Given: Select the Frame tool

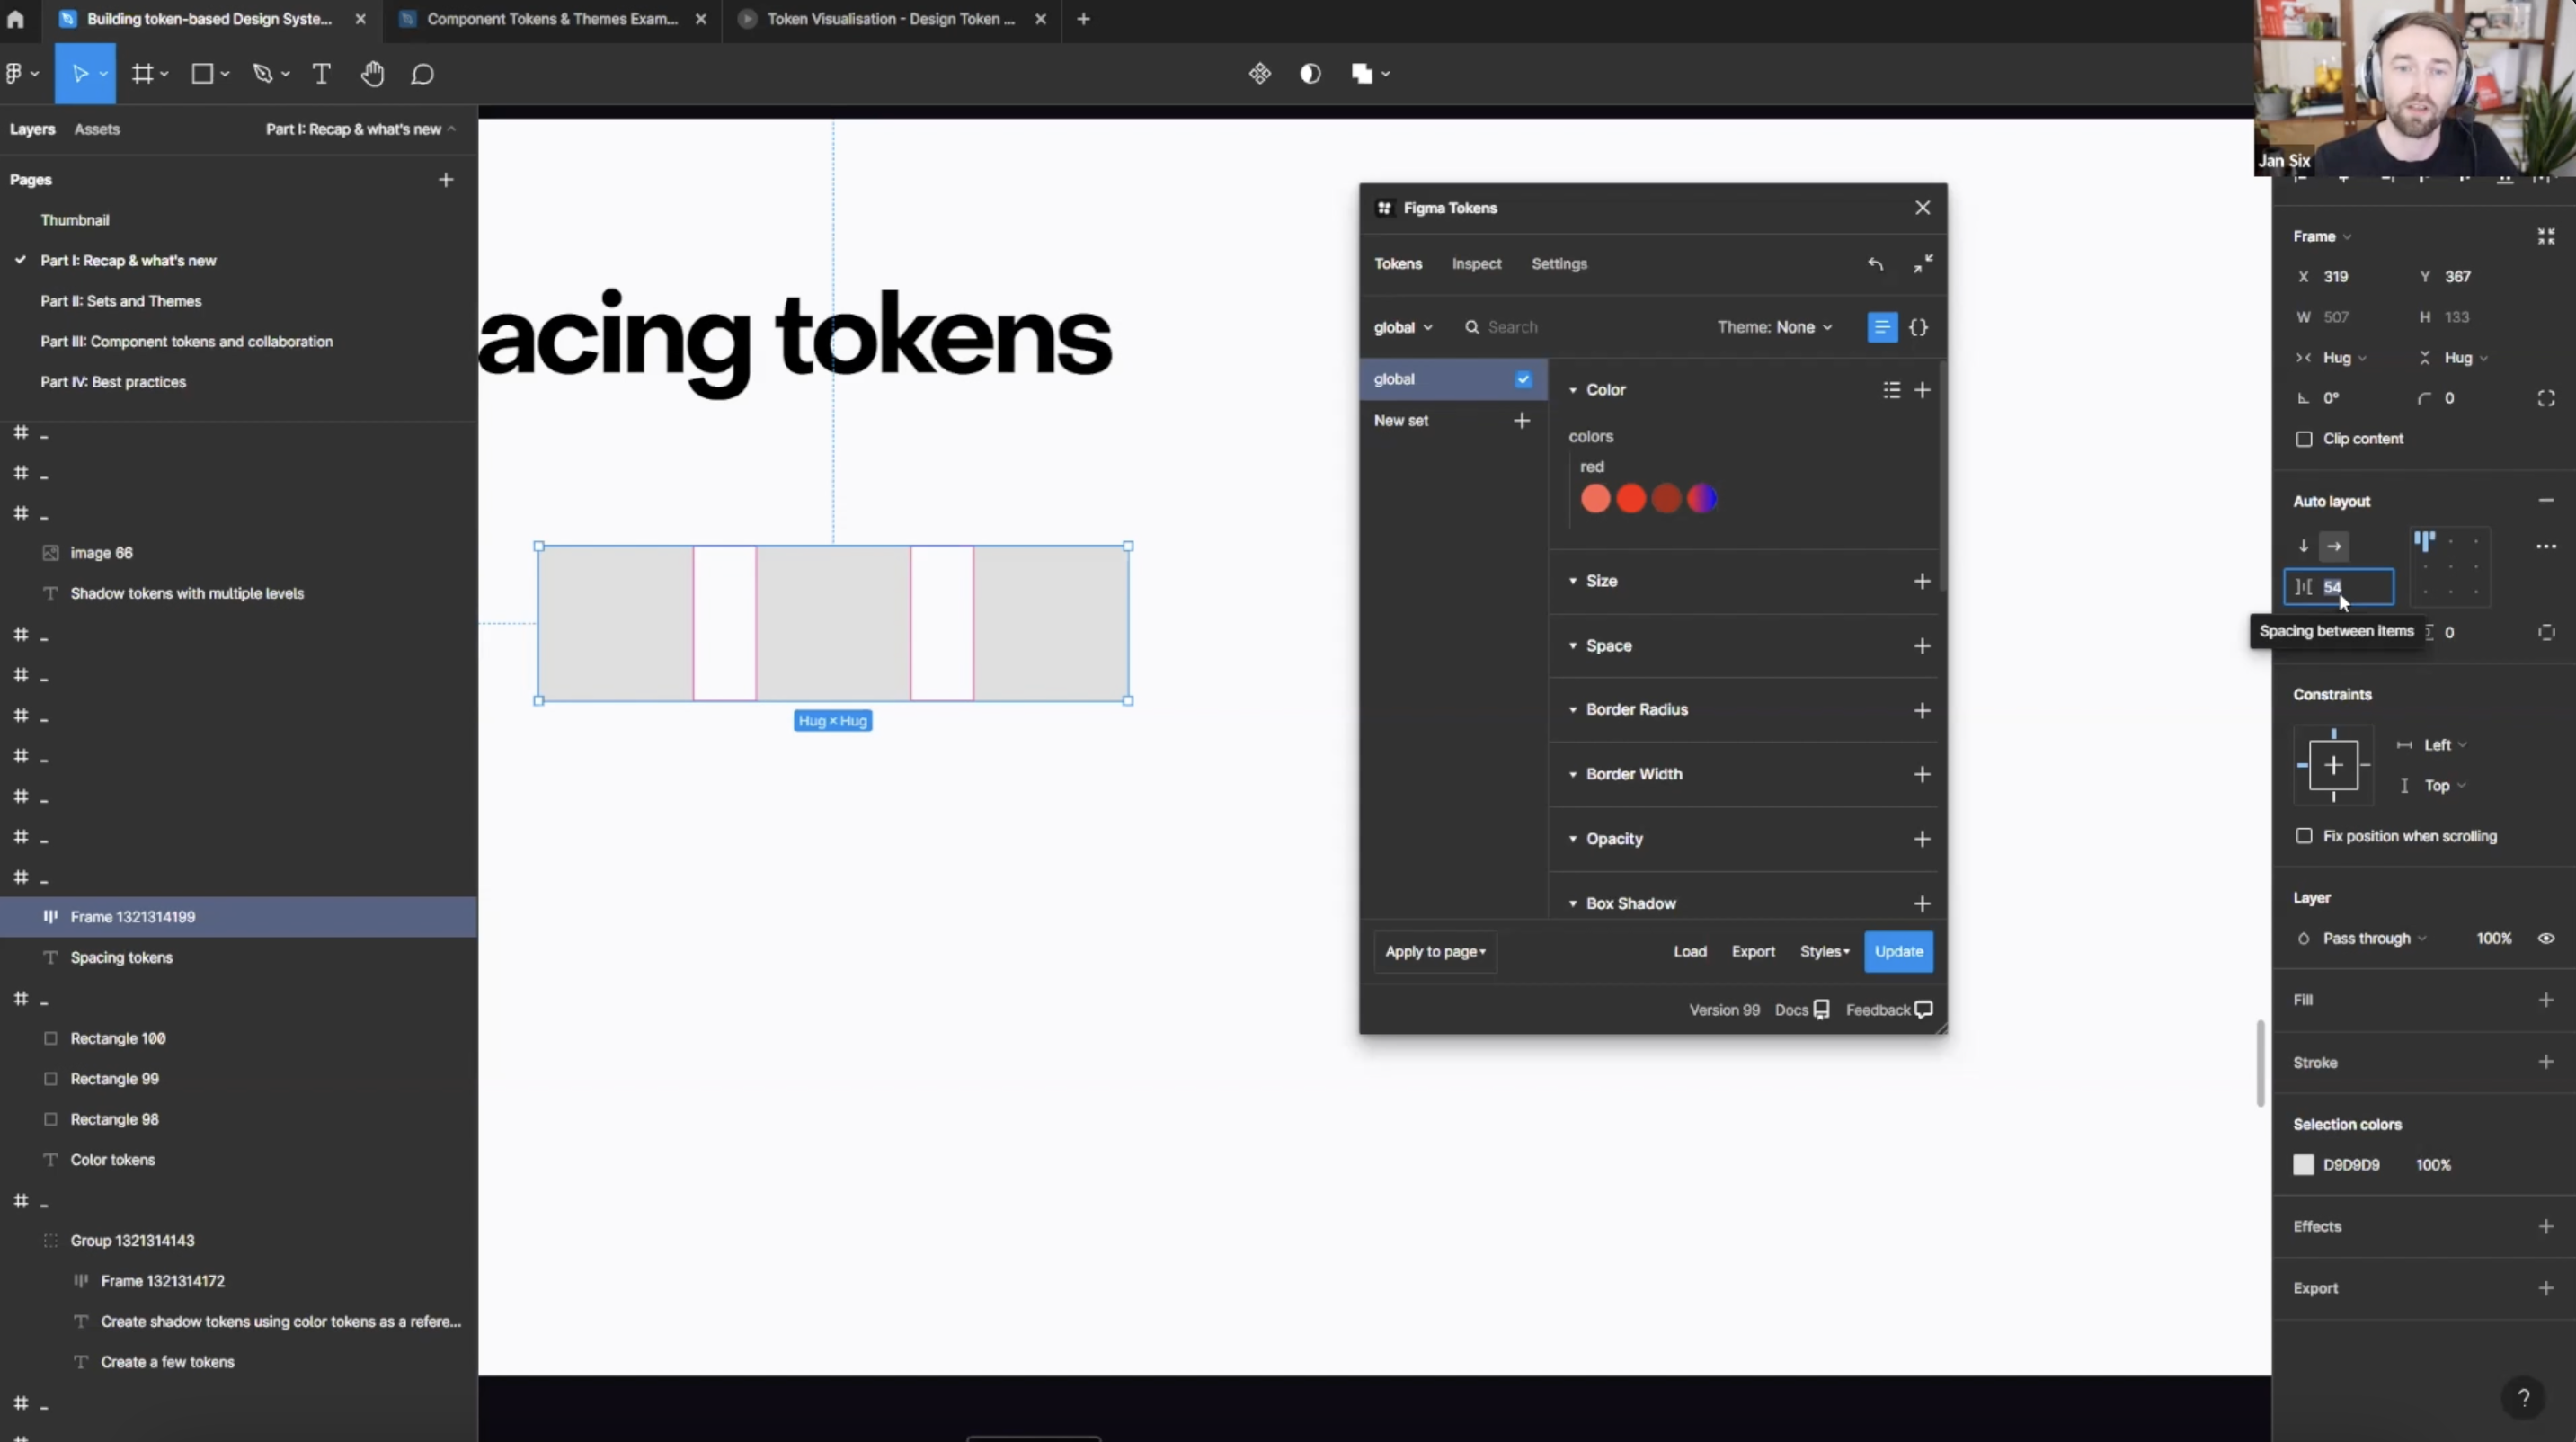Looking at the screenshot, I should [x=143, y=74].
